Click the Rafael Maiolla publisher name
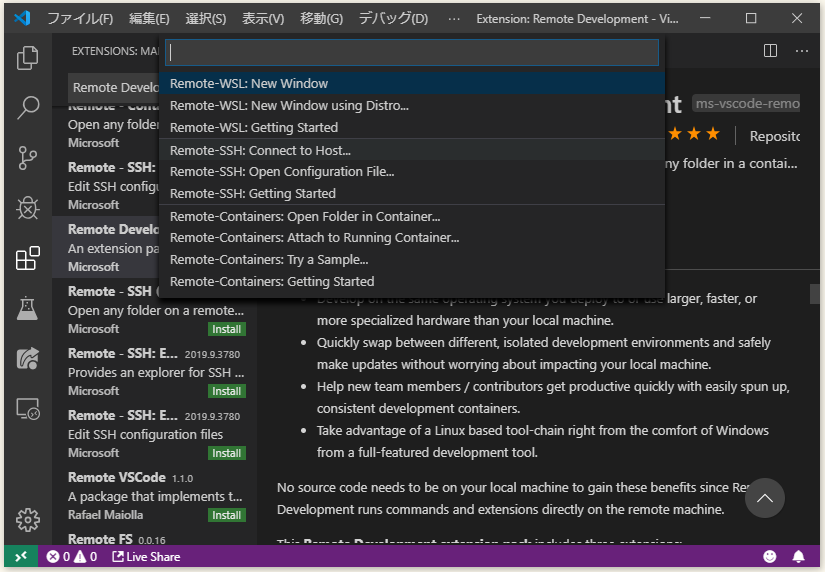This screenshot has width=825, height=572. [105, 515]
